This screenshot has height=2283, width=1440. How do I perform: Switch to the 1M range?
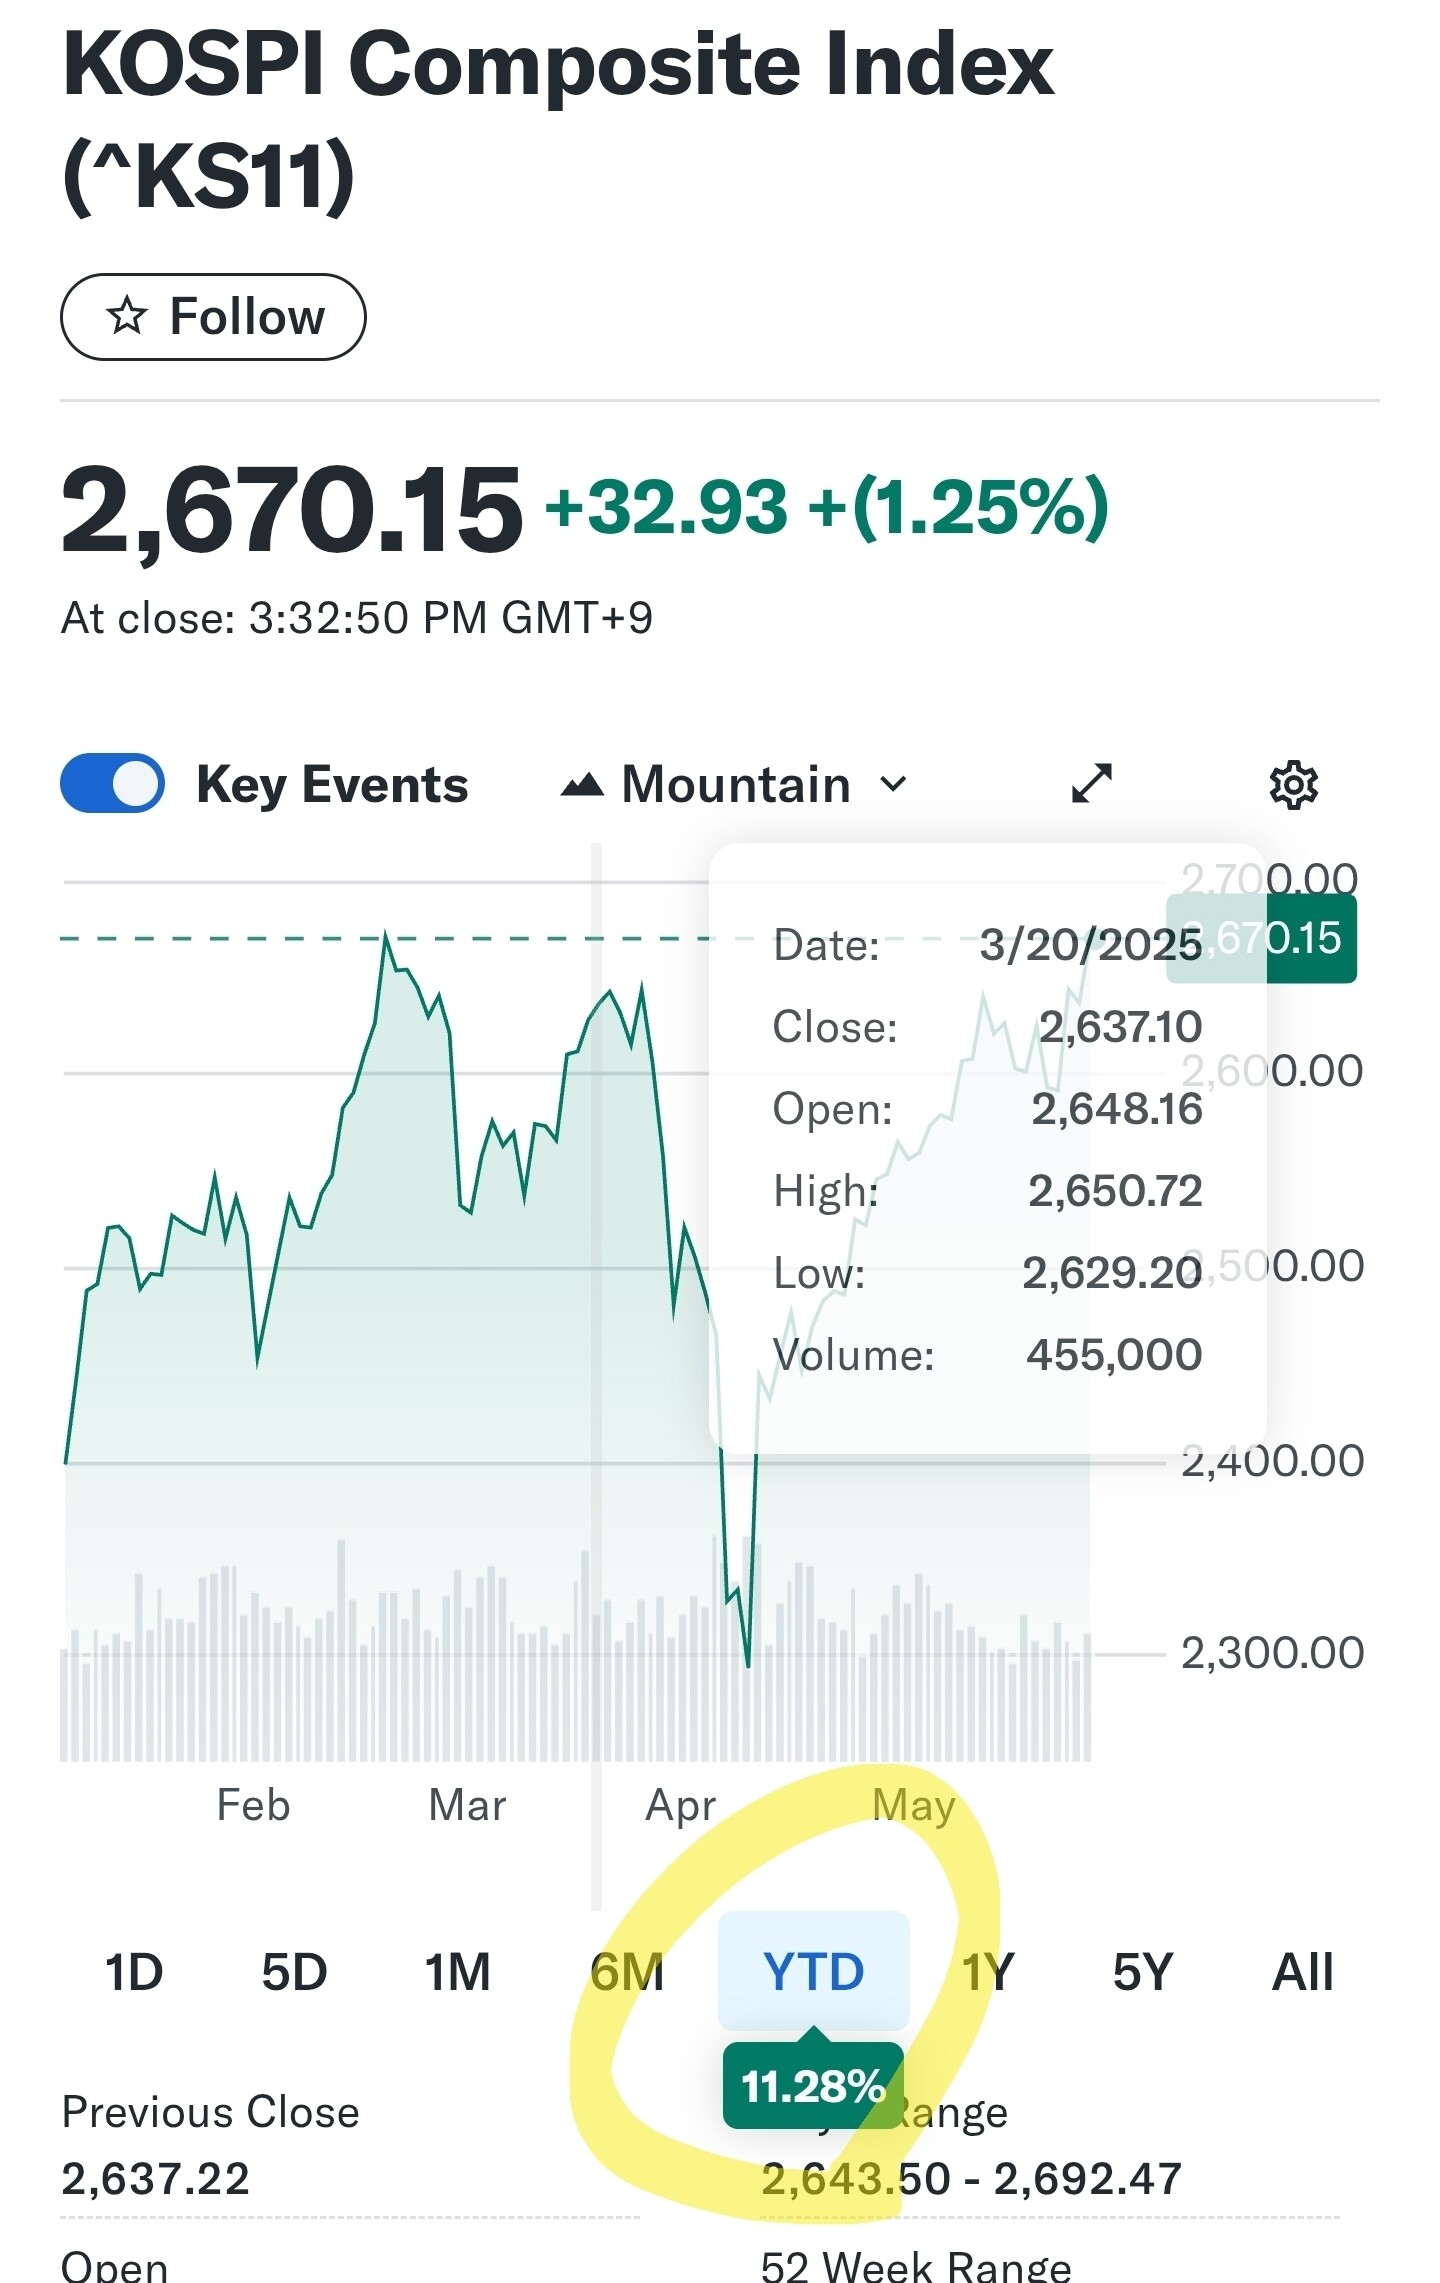tap(457, 1972)
